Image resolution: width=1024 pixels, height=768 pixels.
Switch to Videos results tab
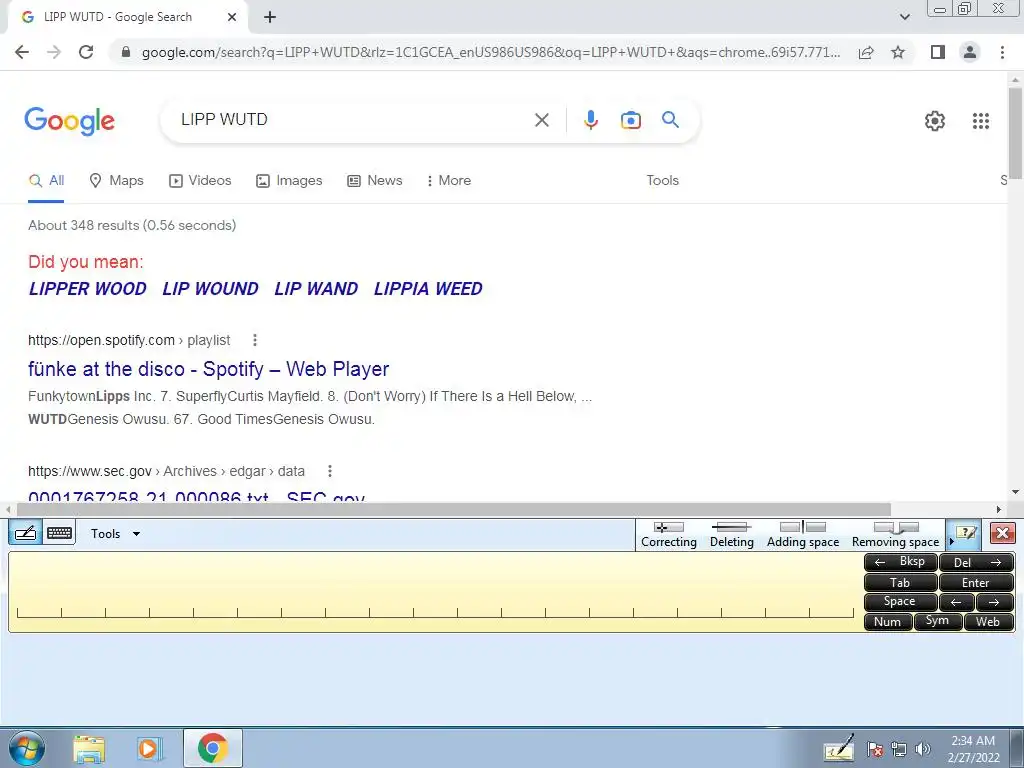[x=200, y=181]
